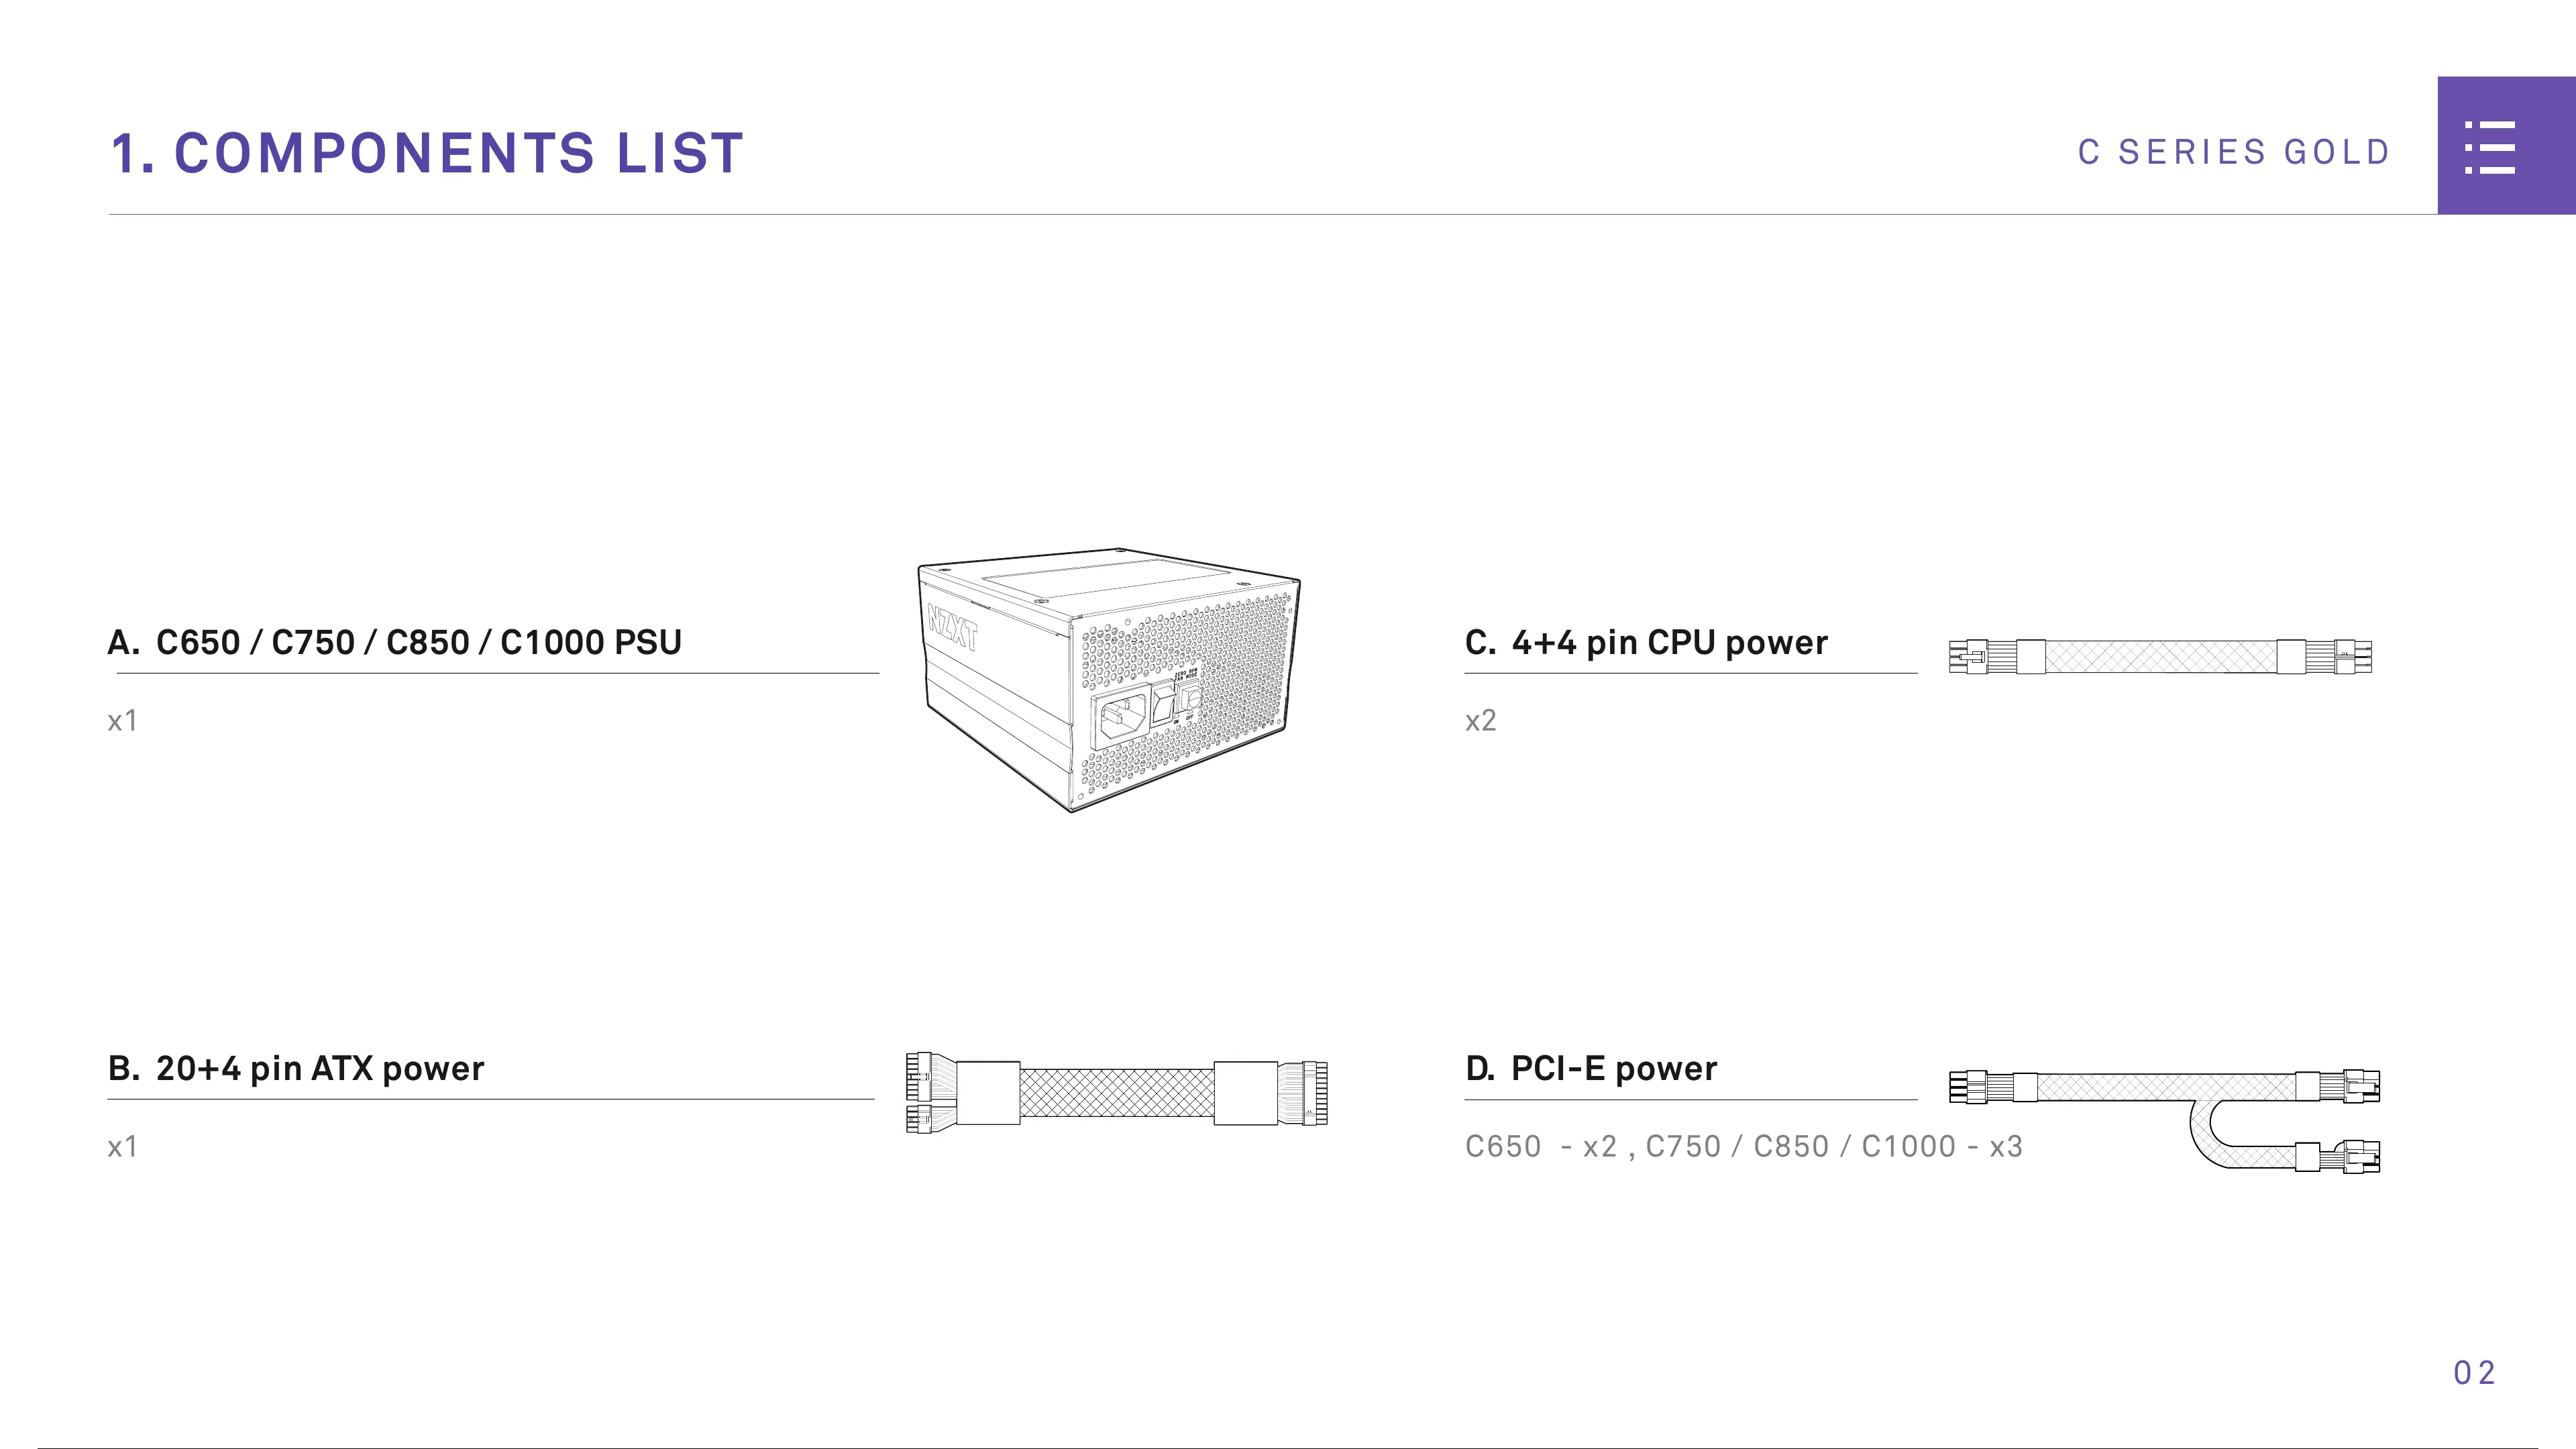Select the A. C650 / C750 / C850 / C1000 PSU label
Image resolution: width=2576 pixels, height=1449 pixels.
click(394, 642)
